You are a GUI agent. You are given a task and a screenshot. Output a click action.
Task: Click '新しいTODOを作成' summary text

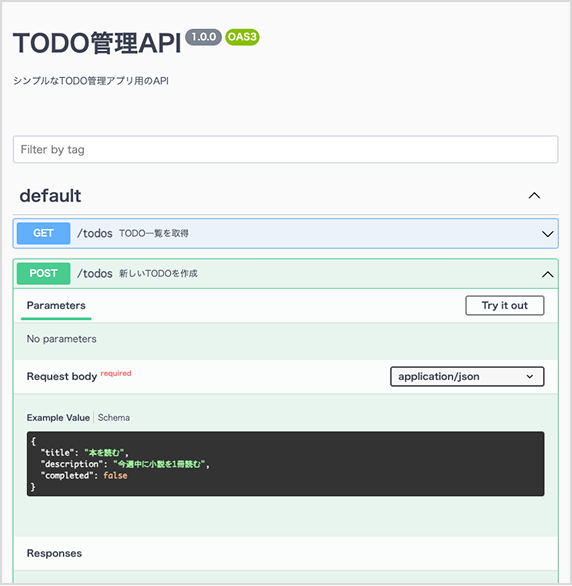coord(158,274)
